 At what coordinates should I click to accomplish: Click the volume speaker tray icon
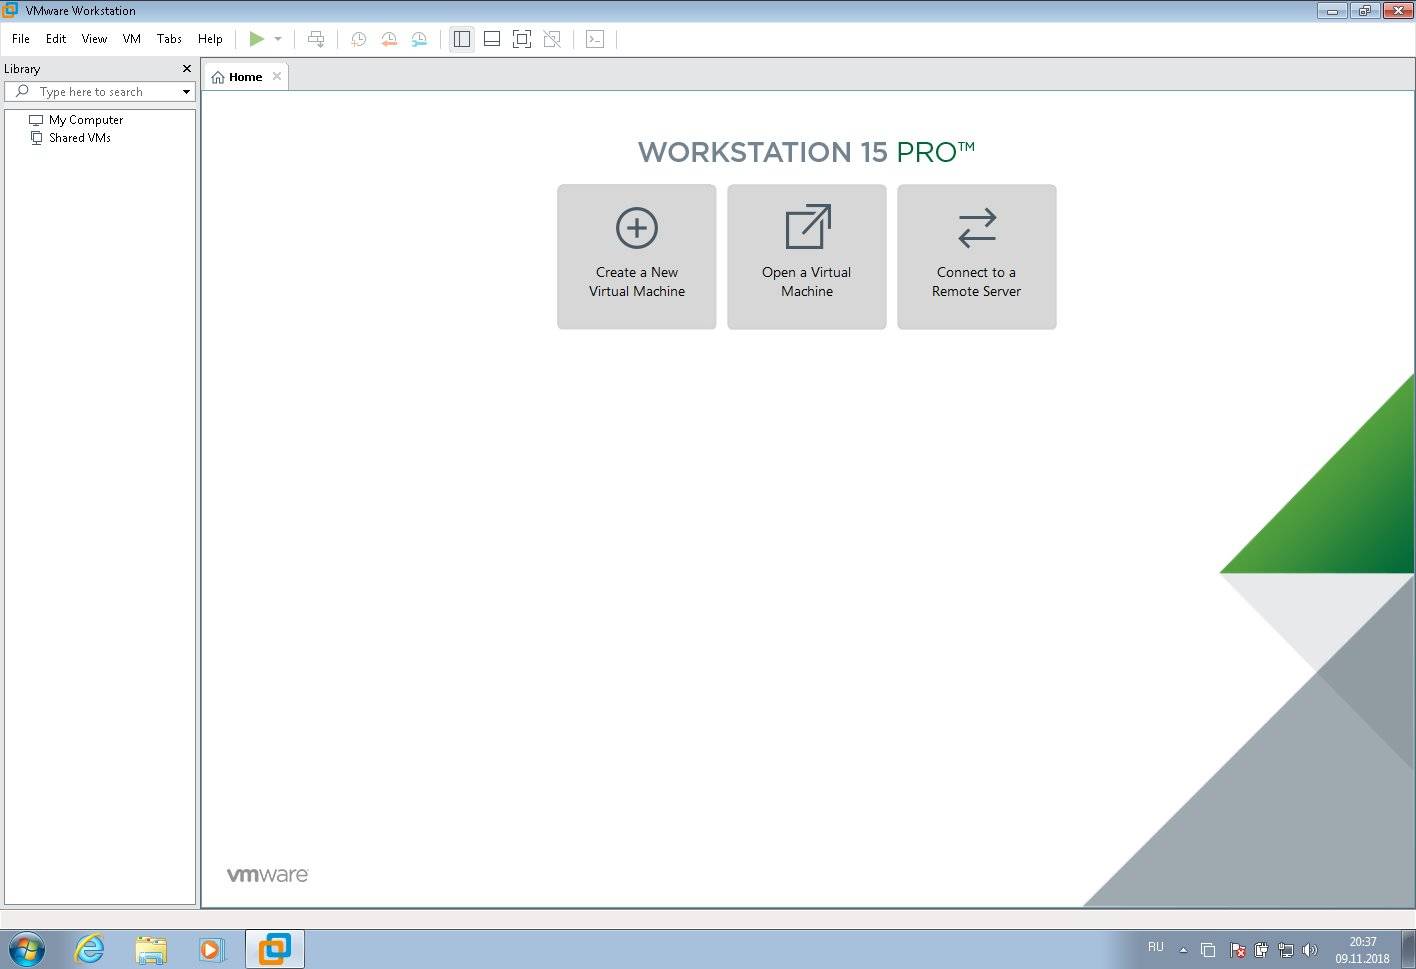tap(1310, 950)
